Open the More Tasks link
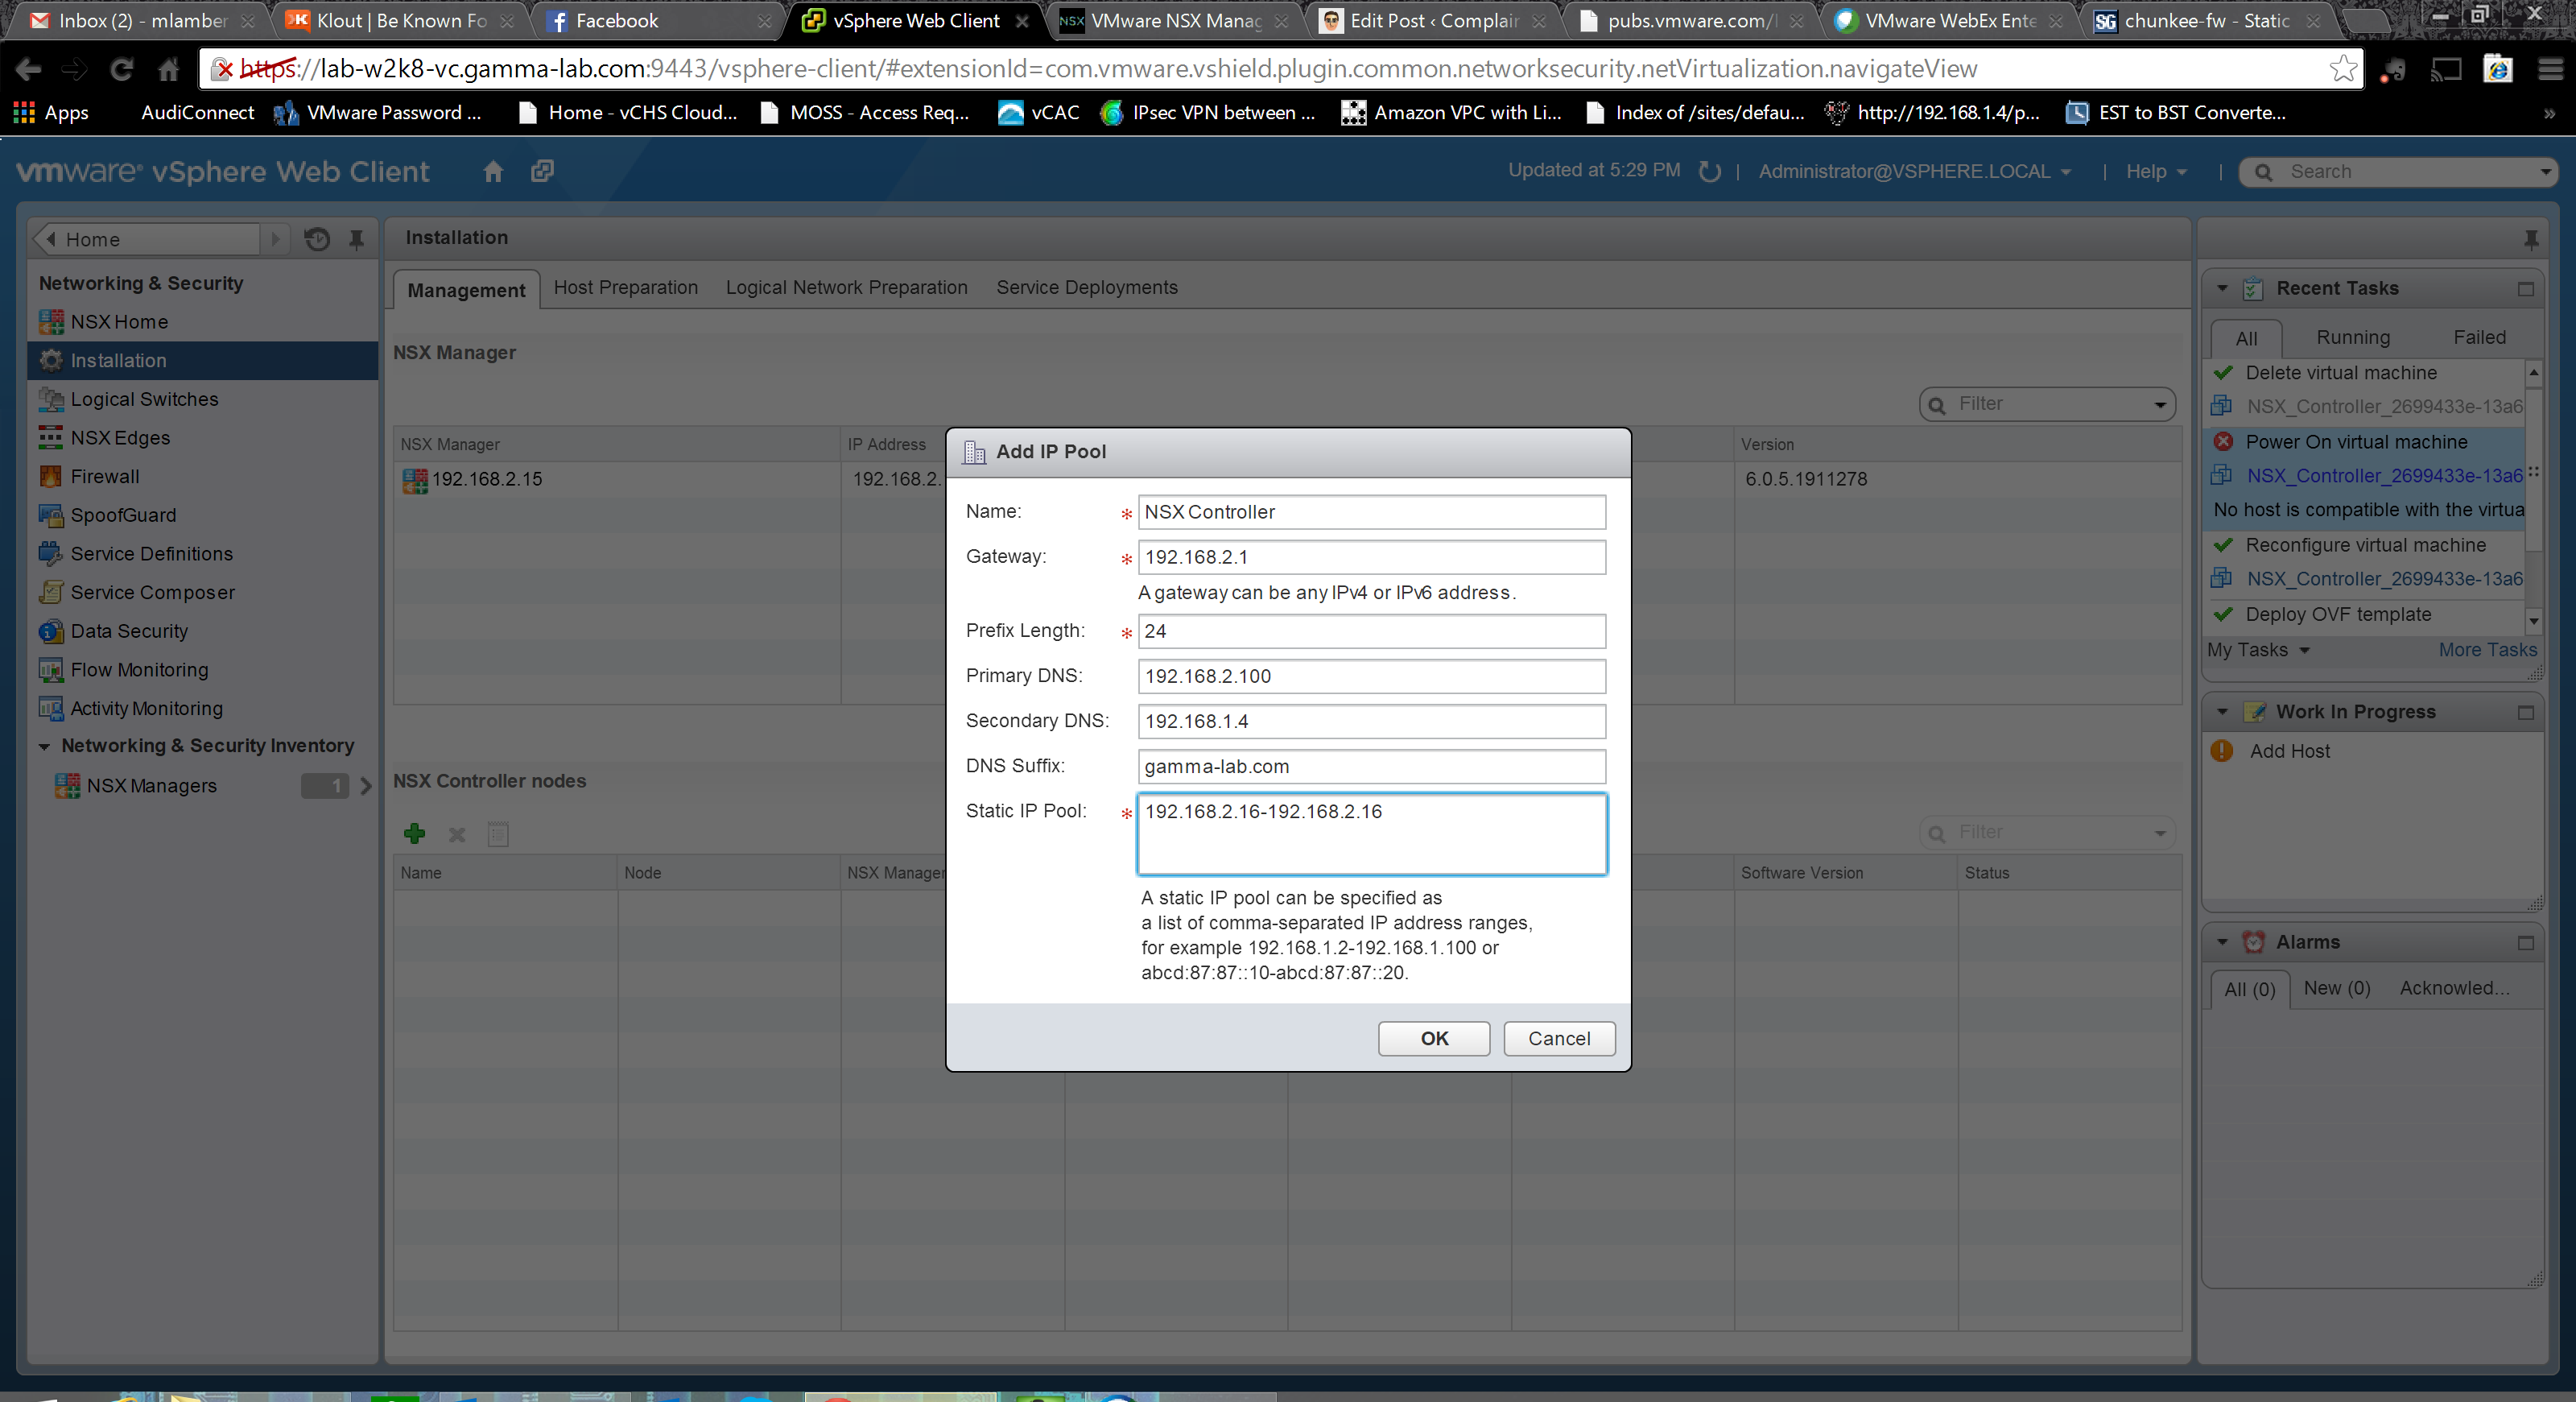 tap(2486, 650)
